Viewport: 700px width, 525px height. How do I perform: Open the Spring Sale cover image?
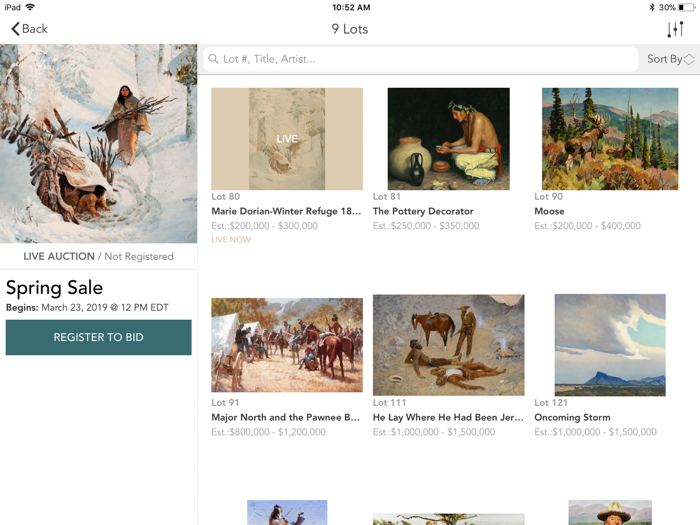click(99, 143)
